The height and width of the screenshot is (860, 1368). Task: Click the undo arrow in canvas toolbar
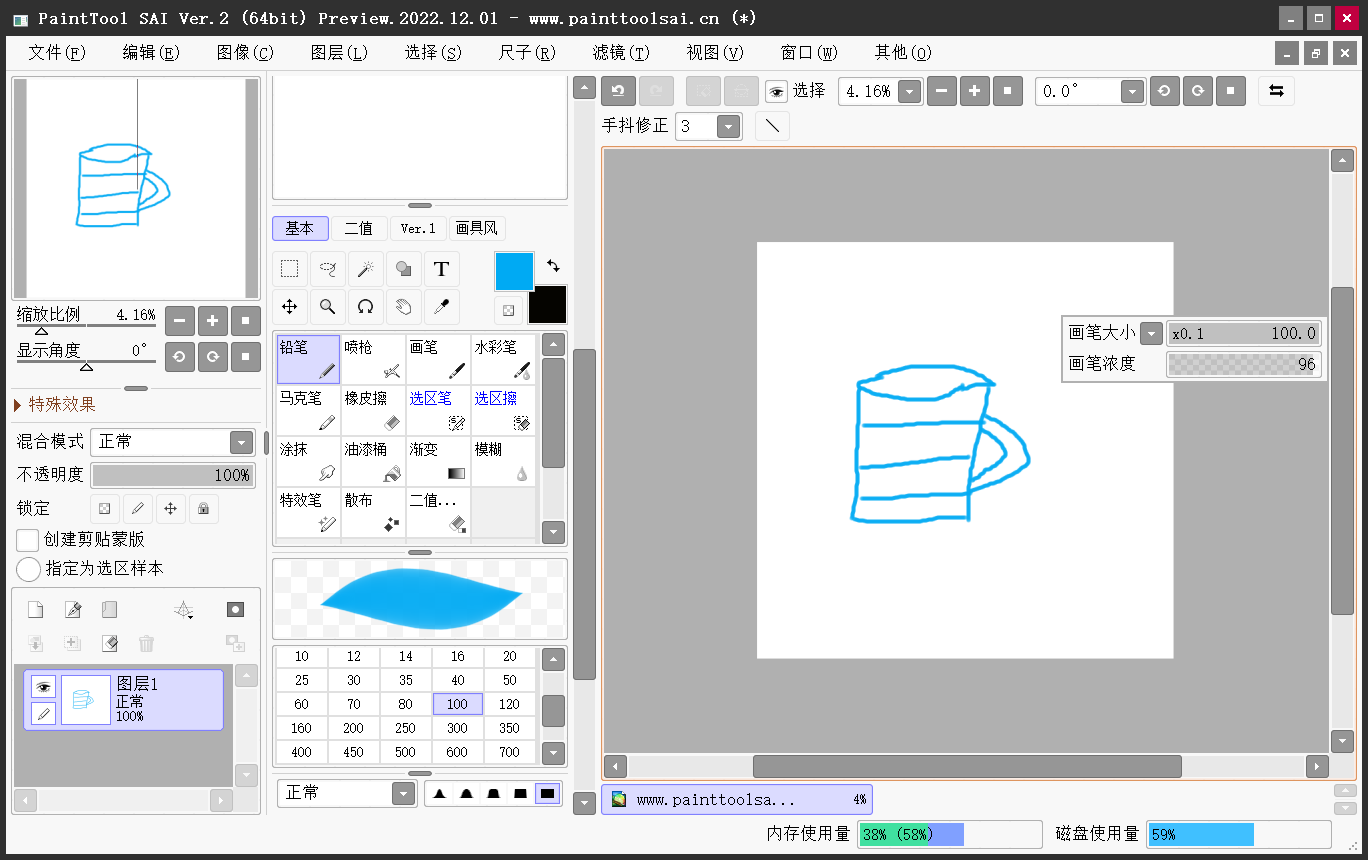618,91
